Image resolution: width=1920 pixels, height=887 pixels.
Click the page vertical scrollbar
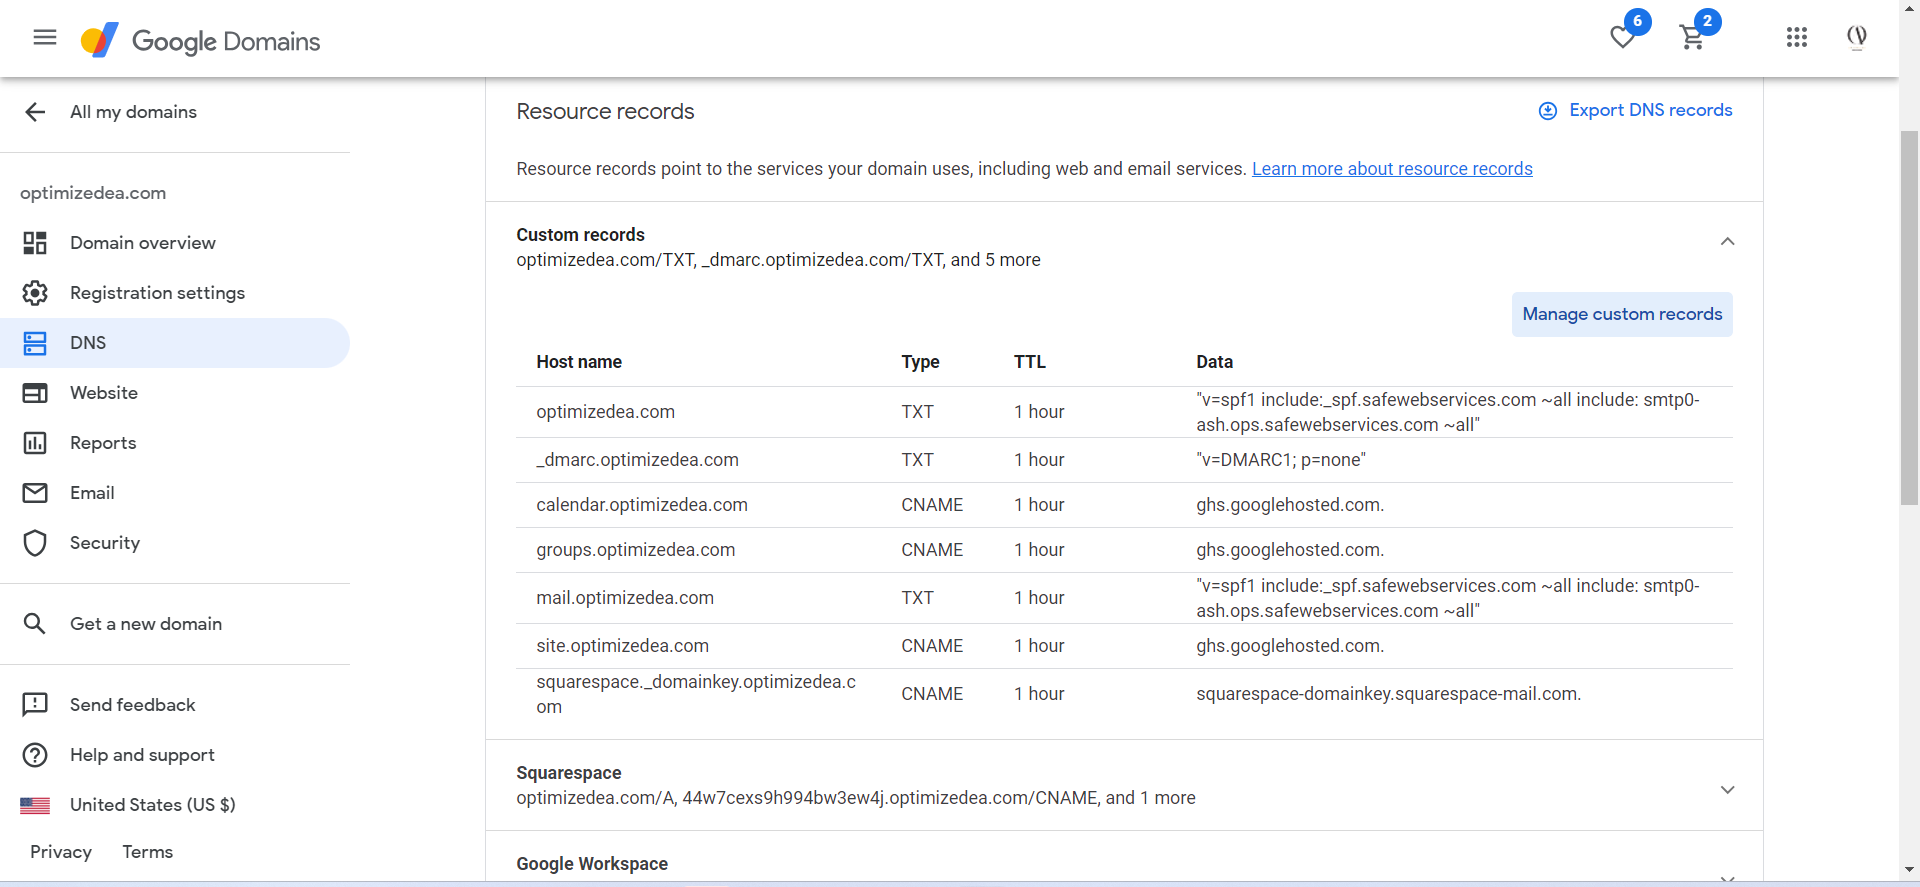[x=1909, y=320]
